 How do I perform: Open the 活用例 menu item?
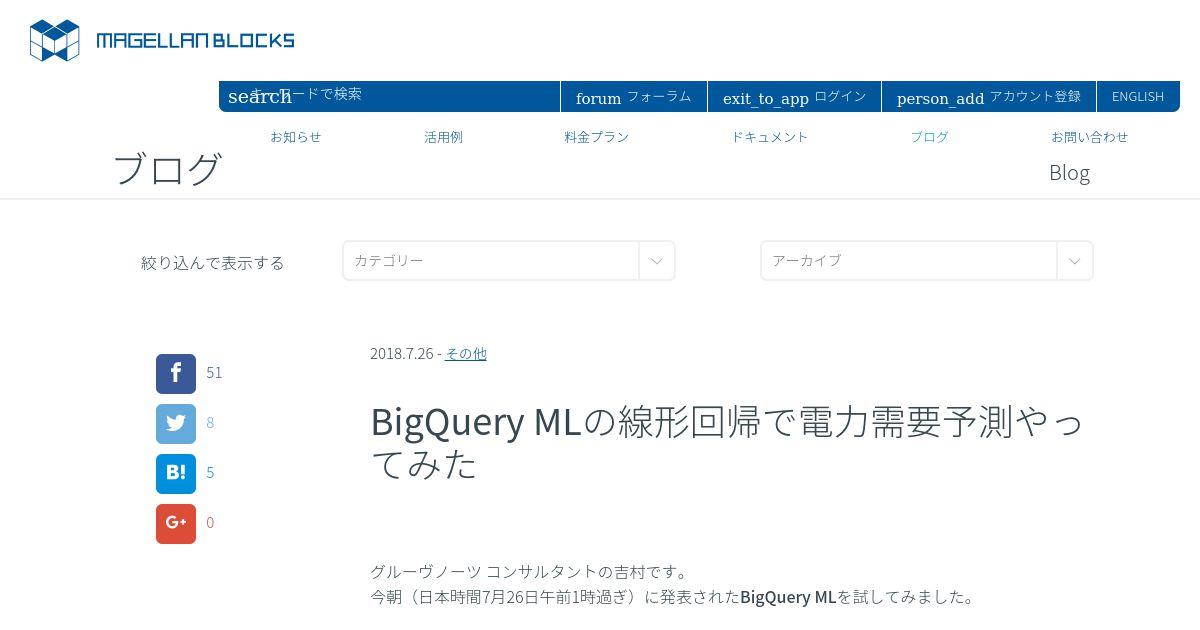[x=443, y=137]
